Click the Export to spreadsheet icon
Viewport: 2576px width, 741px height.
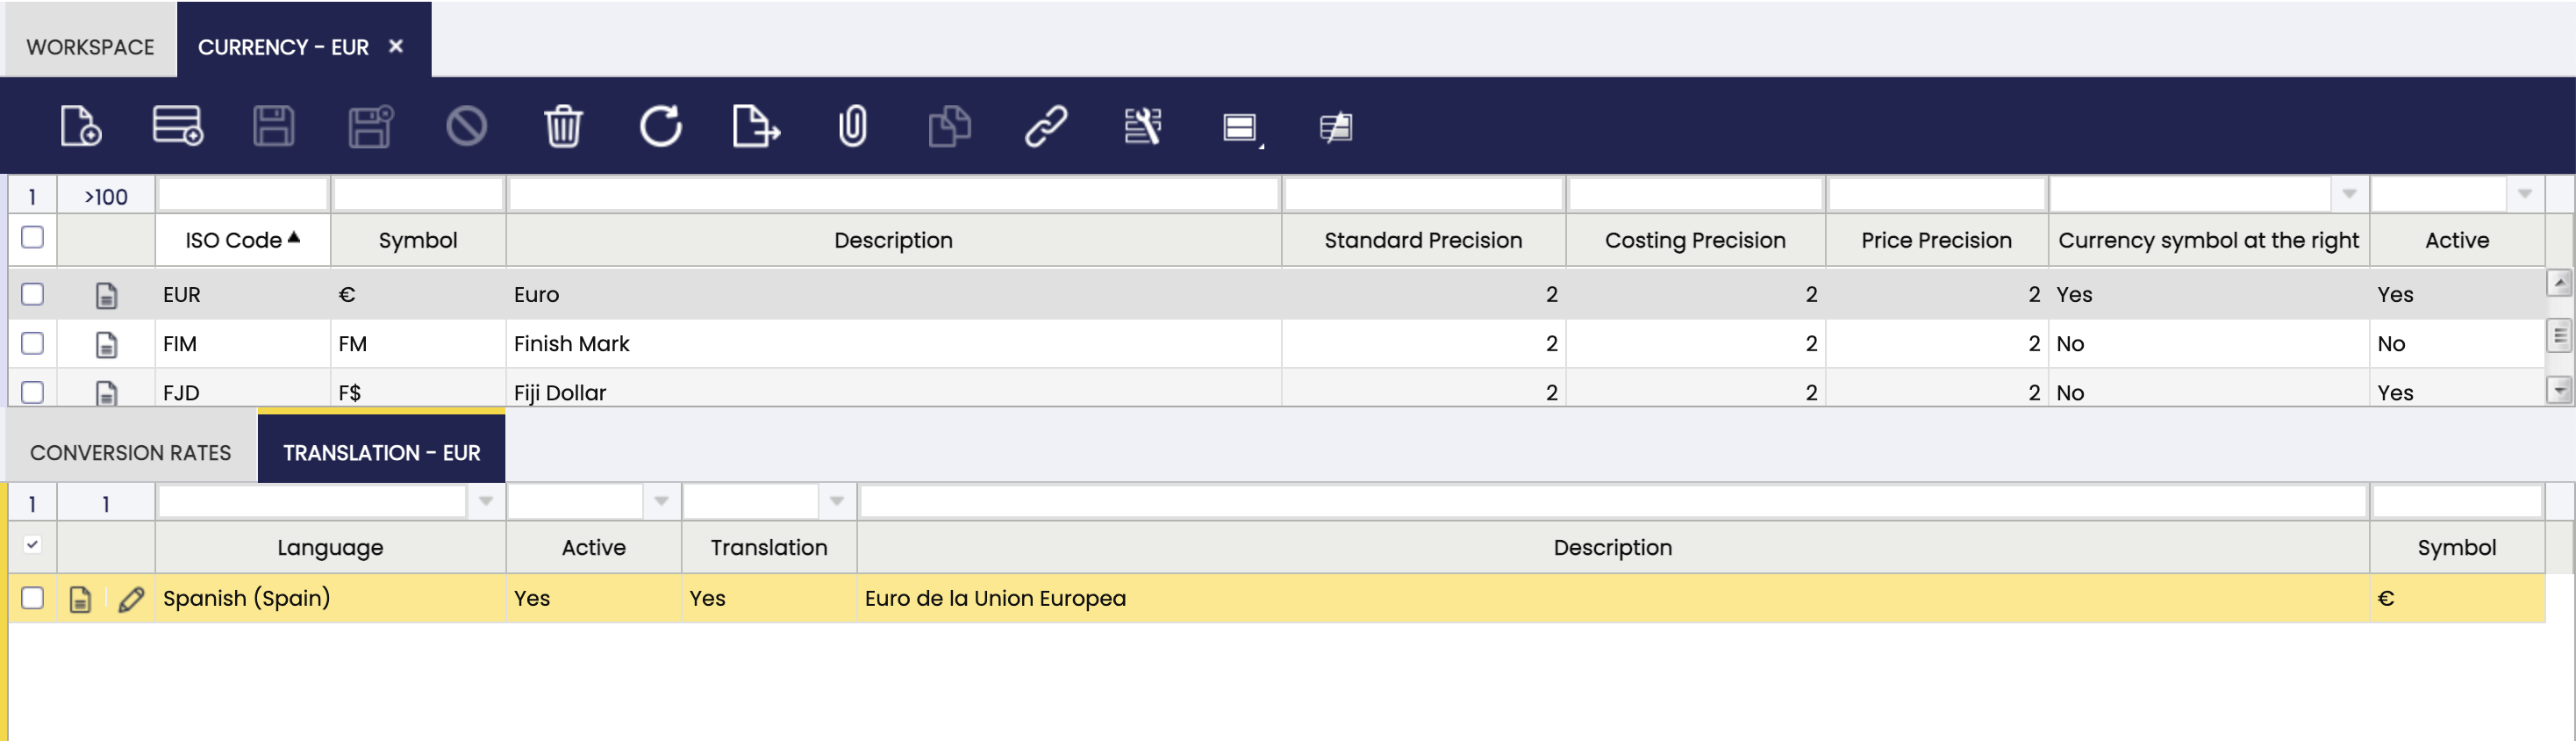point(756,127)
